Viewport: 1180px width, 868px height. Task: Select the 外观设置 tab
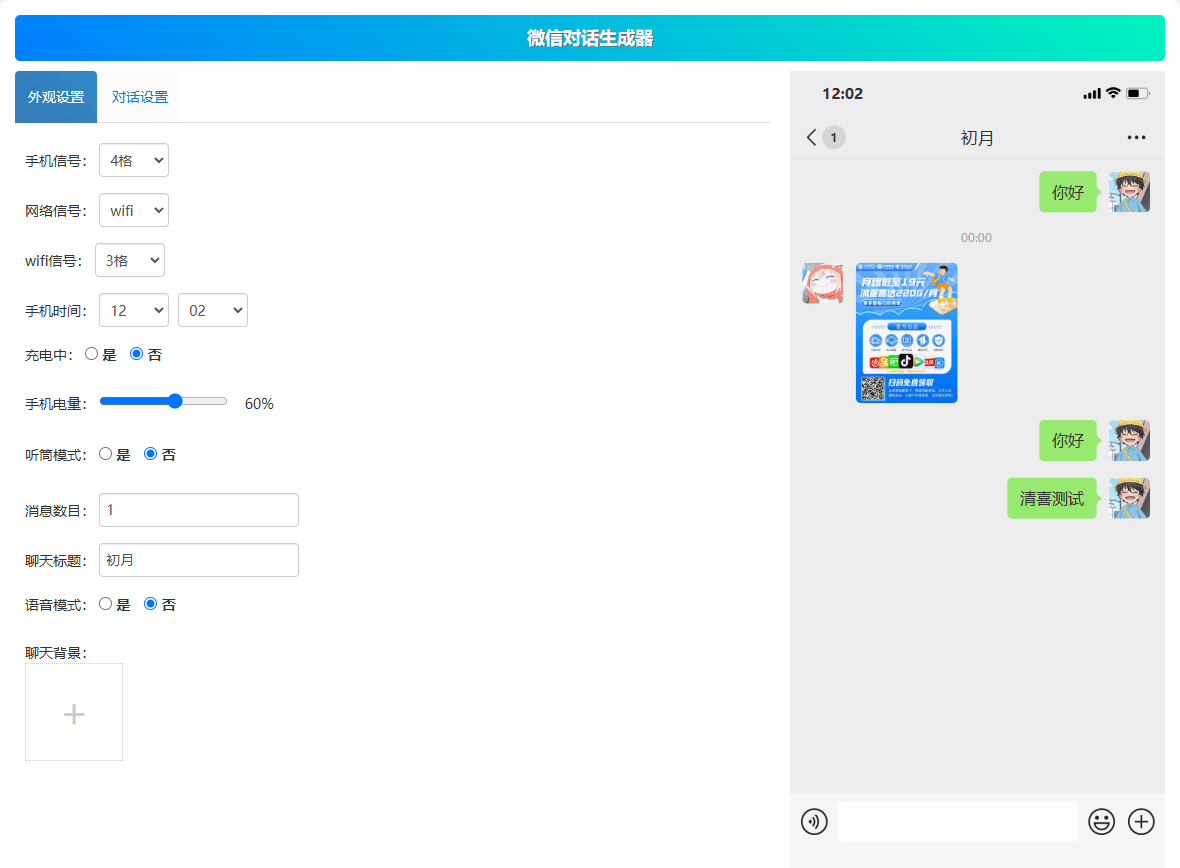tap(56, 97)
